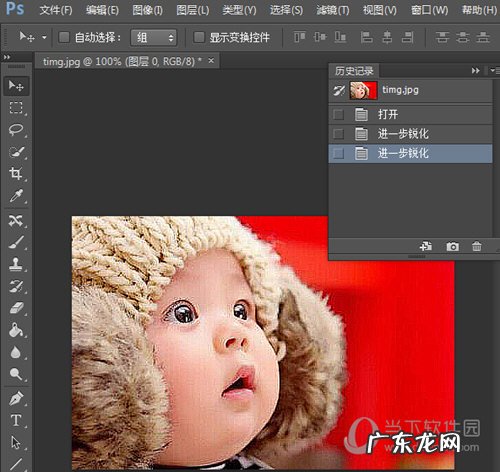Open the 图像(I) menu
Screen dimensions: 500x472
point(147,10)
